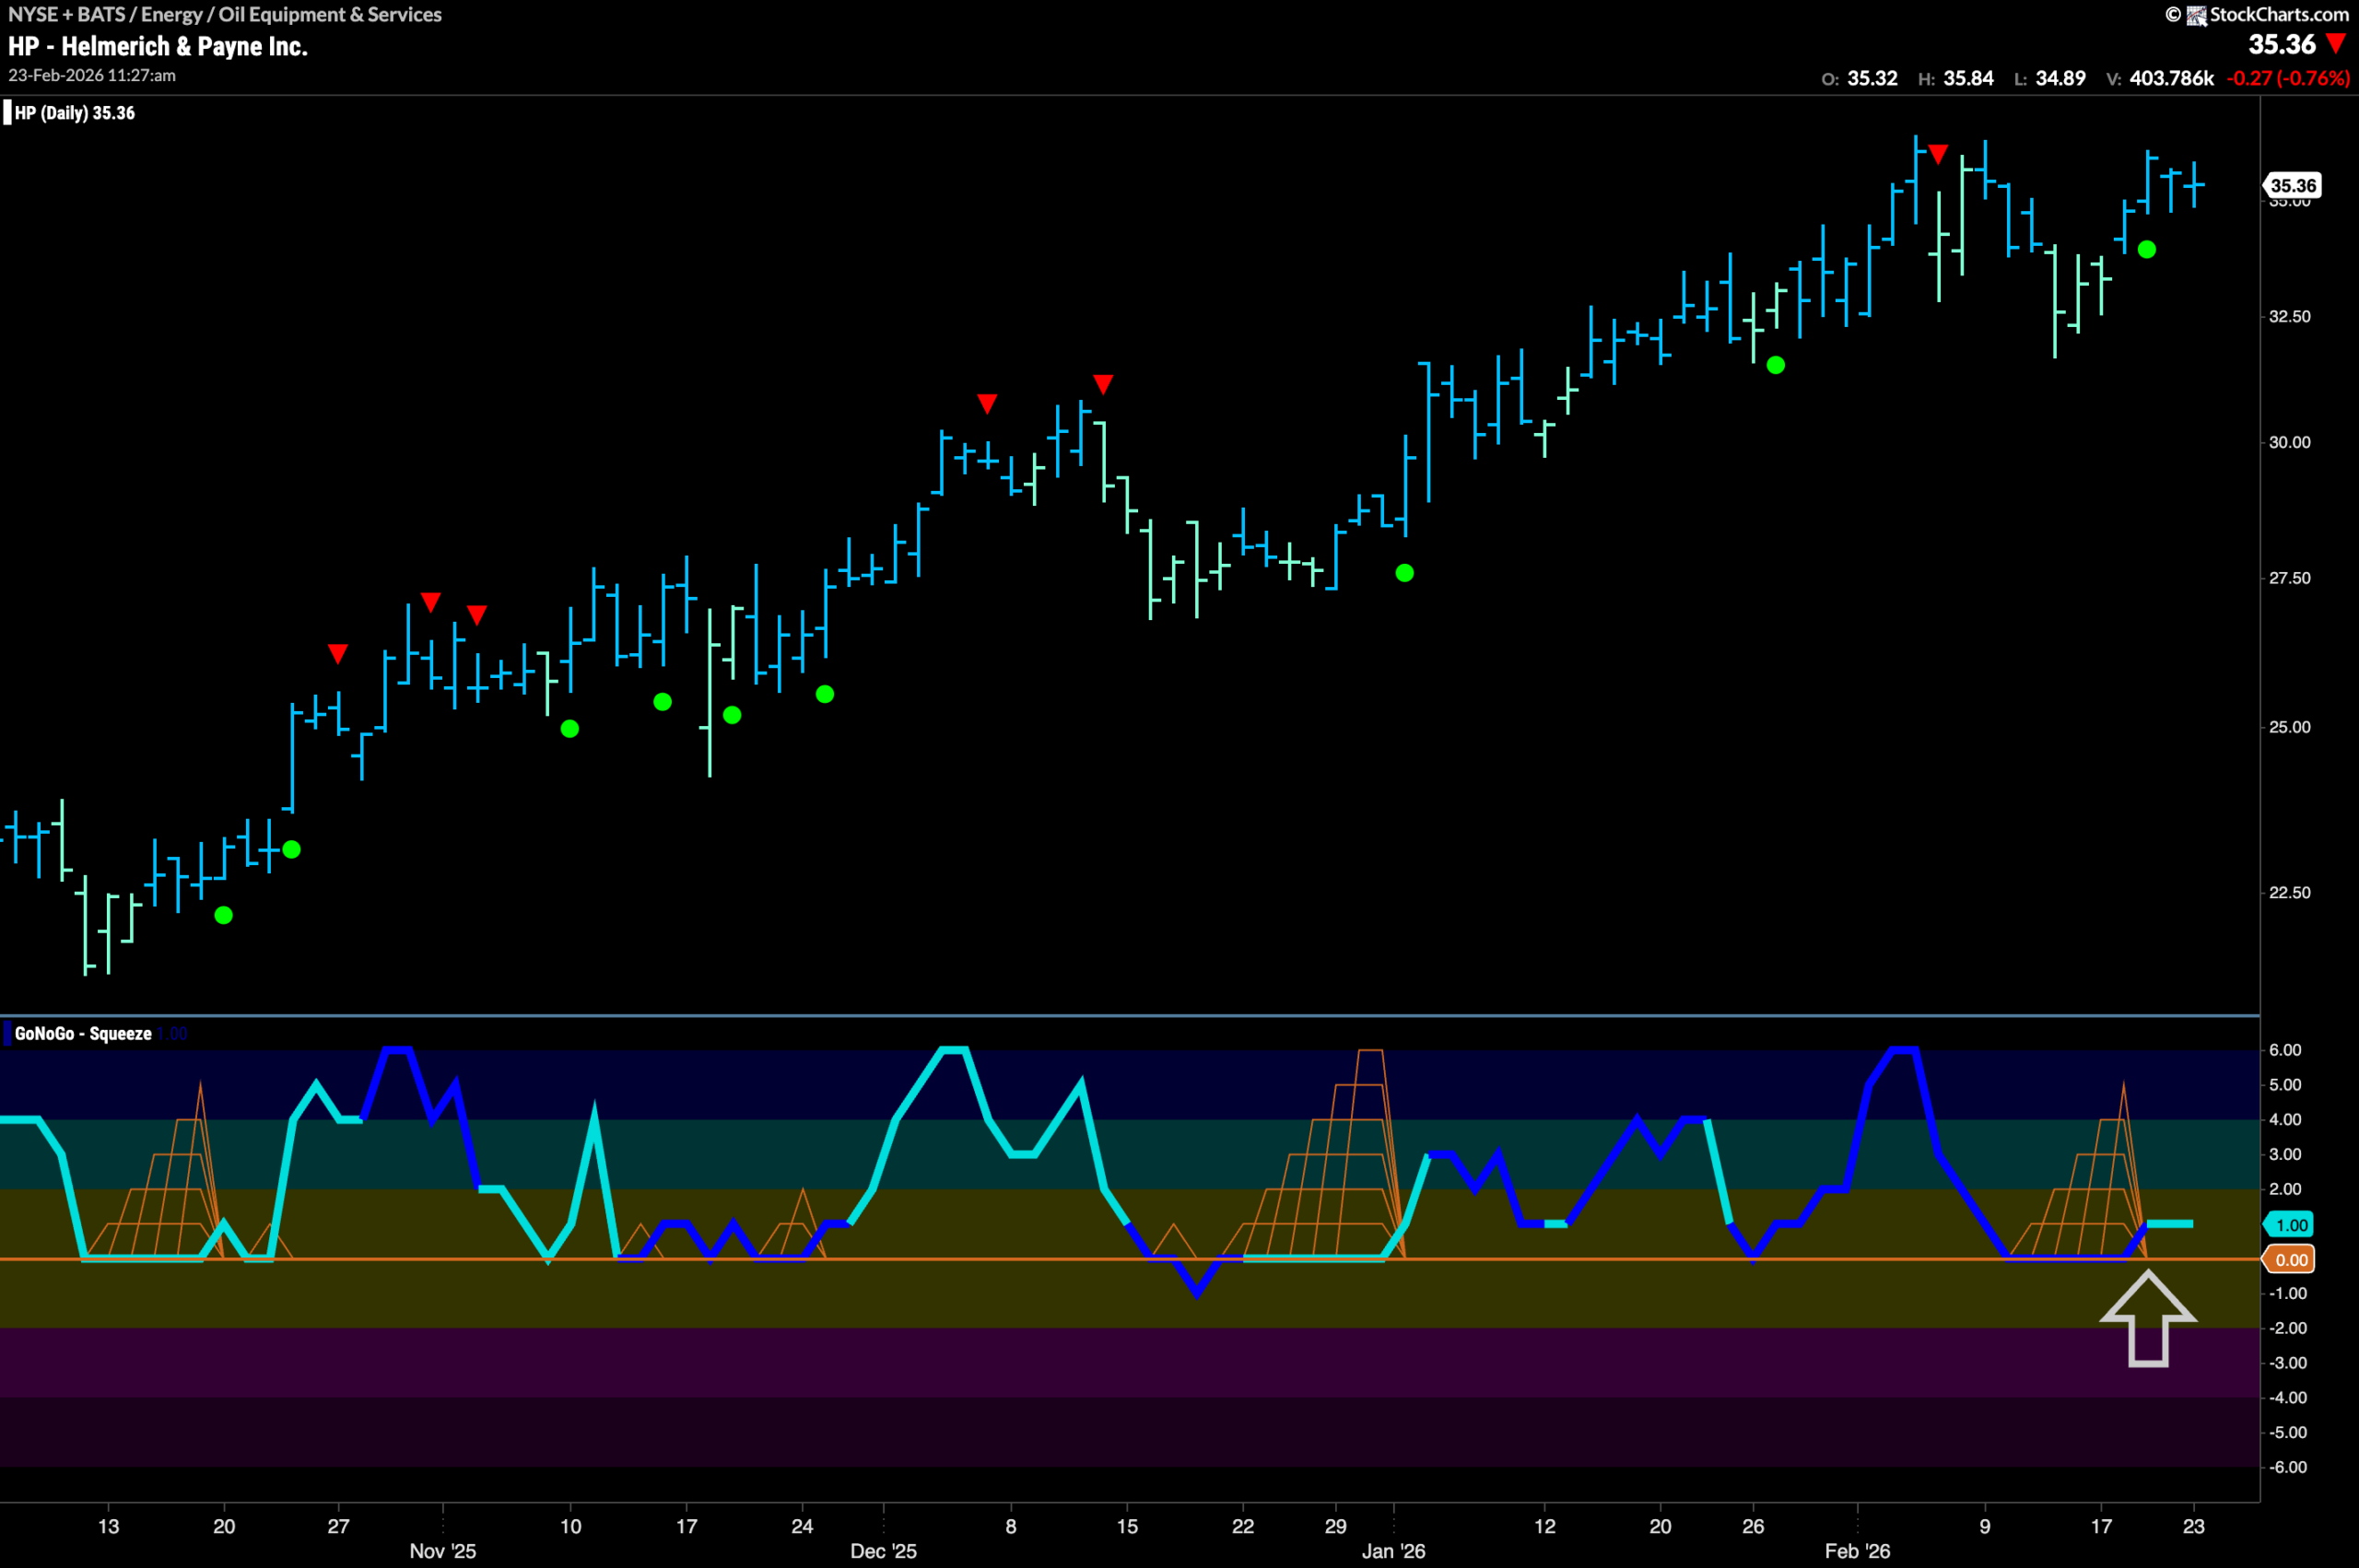The image size is (2359, 1568).
Task: Click the green dot marker at the start of Jan '26
Action: tap(1405, 573)
